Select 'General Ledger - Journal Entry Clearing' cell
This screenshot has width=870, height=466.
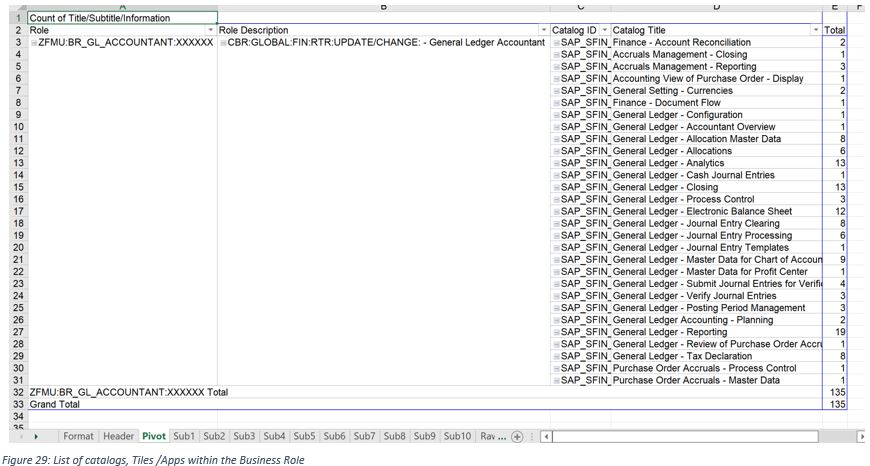coord(716,224)
